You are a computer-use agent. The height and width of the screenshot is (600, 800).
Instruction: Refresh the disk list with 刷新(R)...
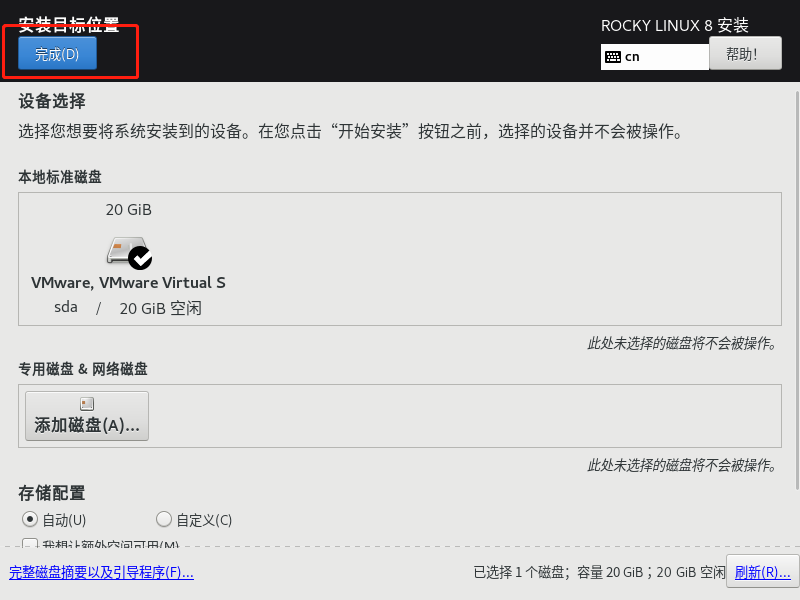tap(762, 572)
